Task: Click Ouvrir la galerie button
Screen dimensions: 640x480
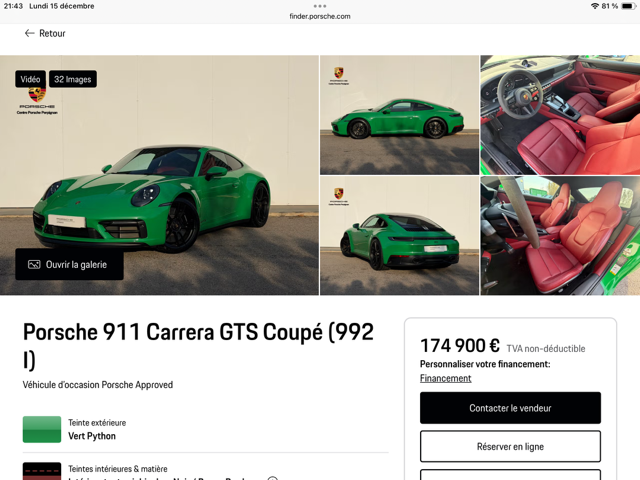Action: click(69, 264)
